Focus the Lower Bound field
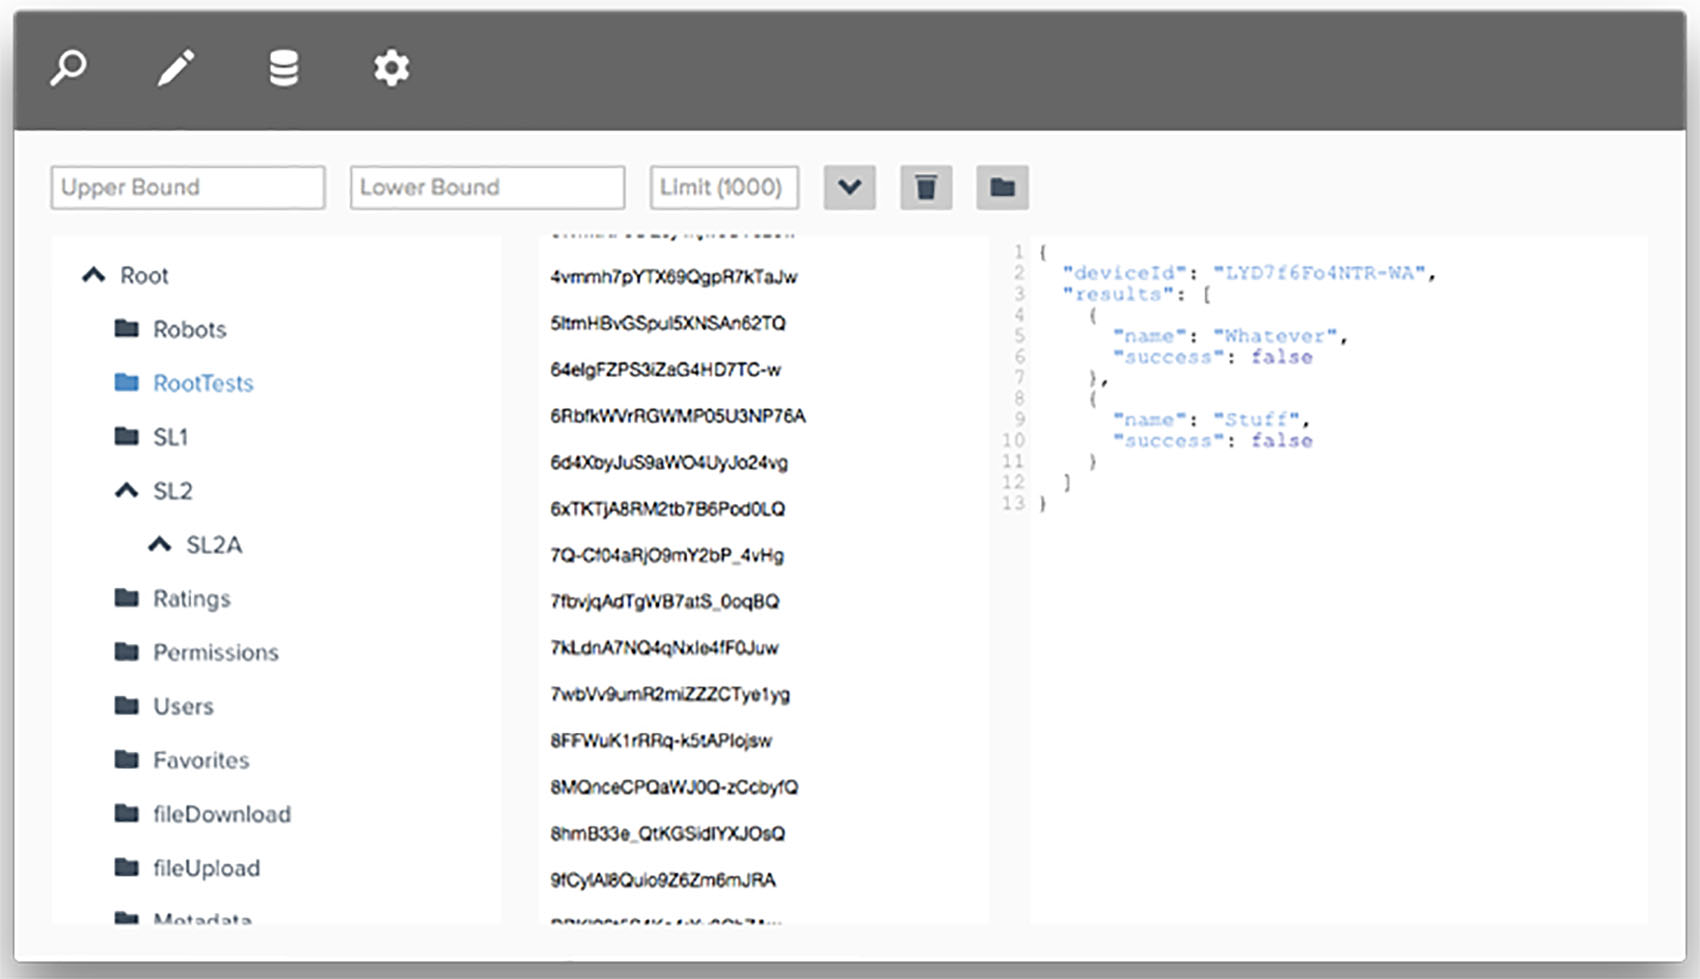 [487, 187]
